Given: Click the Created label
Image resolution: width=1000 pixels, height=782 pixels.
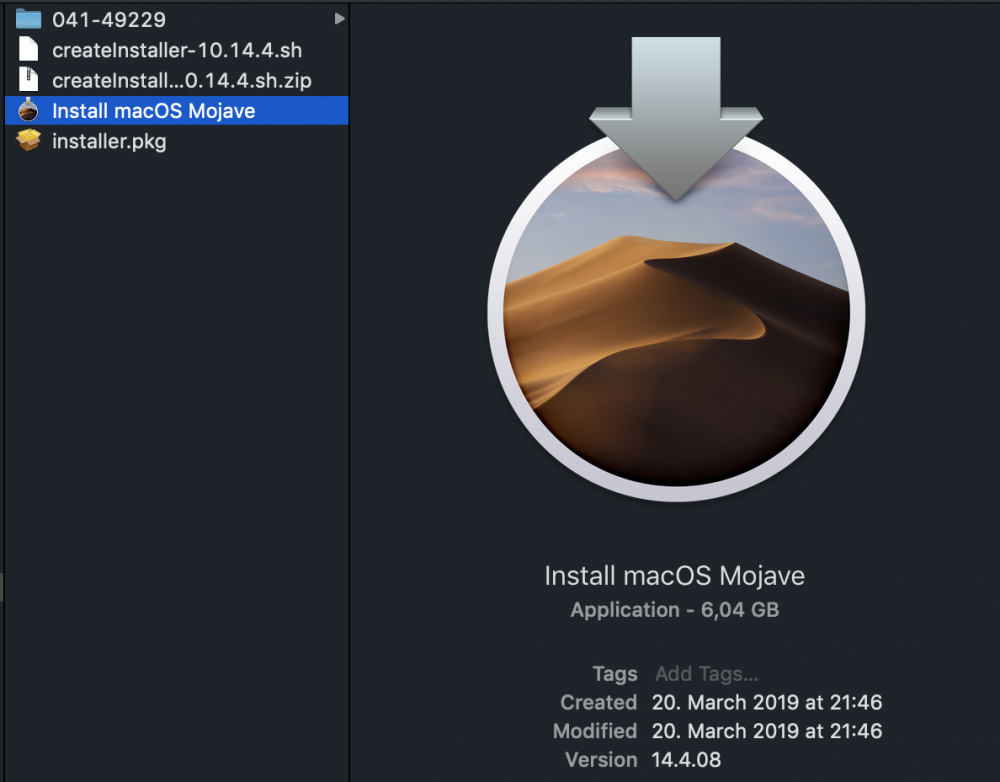Looking at the screenshot, I should coord(599,702).
